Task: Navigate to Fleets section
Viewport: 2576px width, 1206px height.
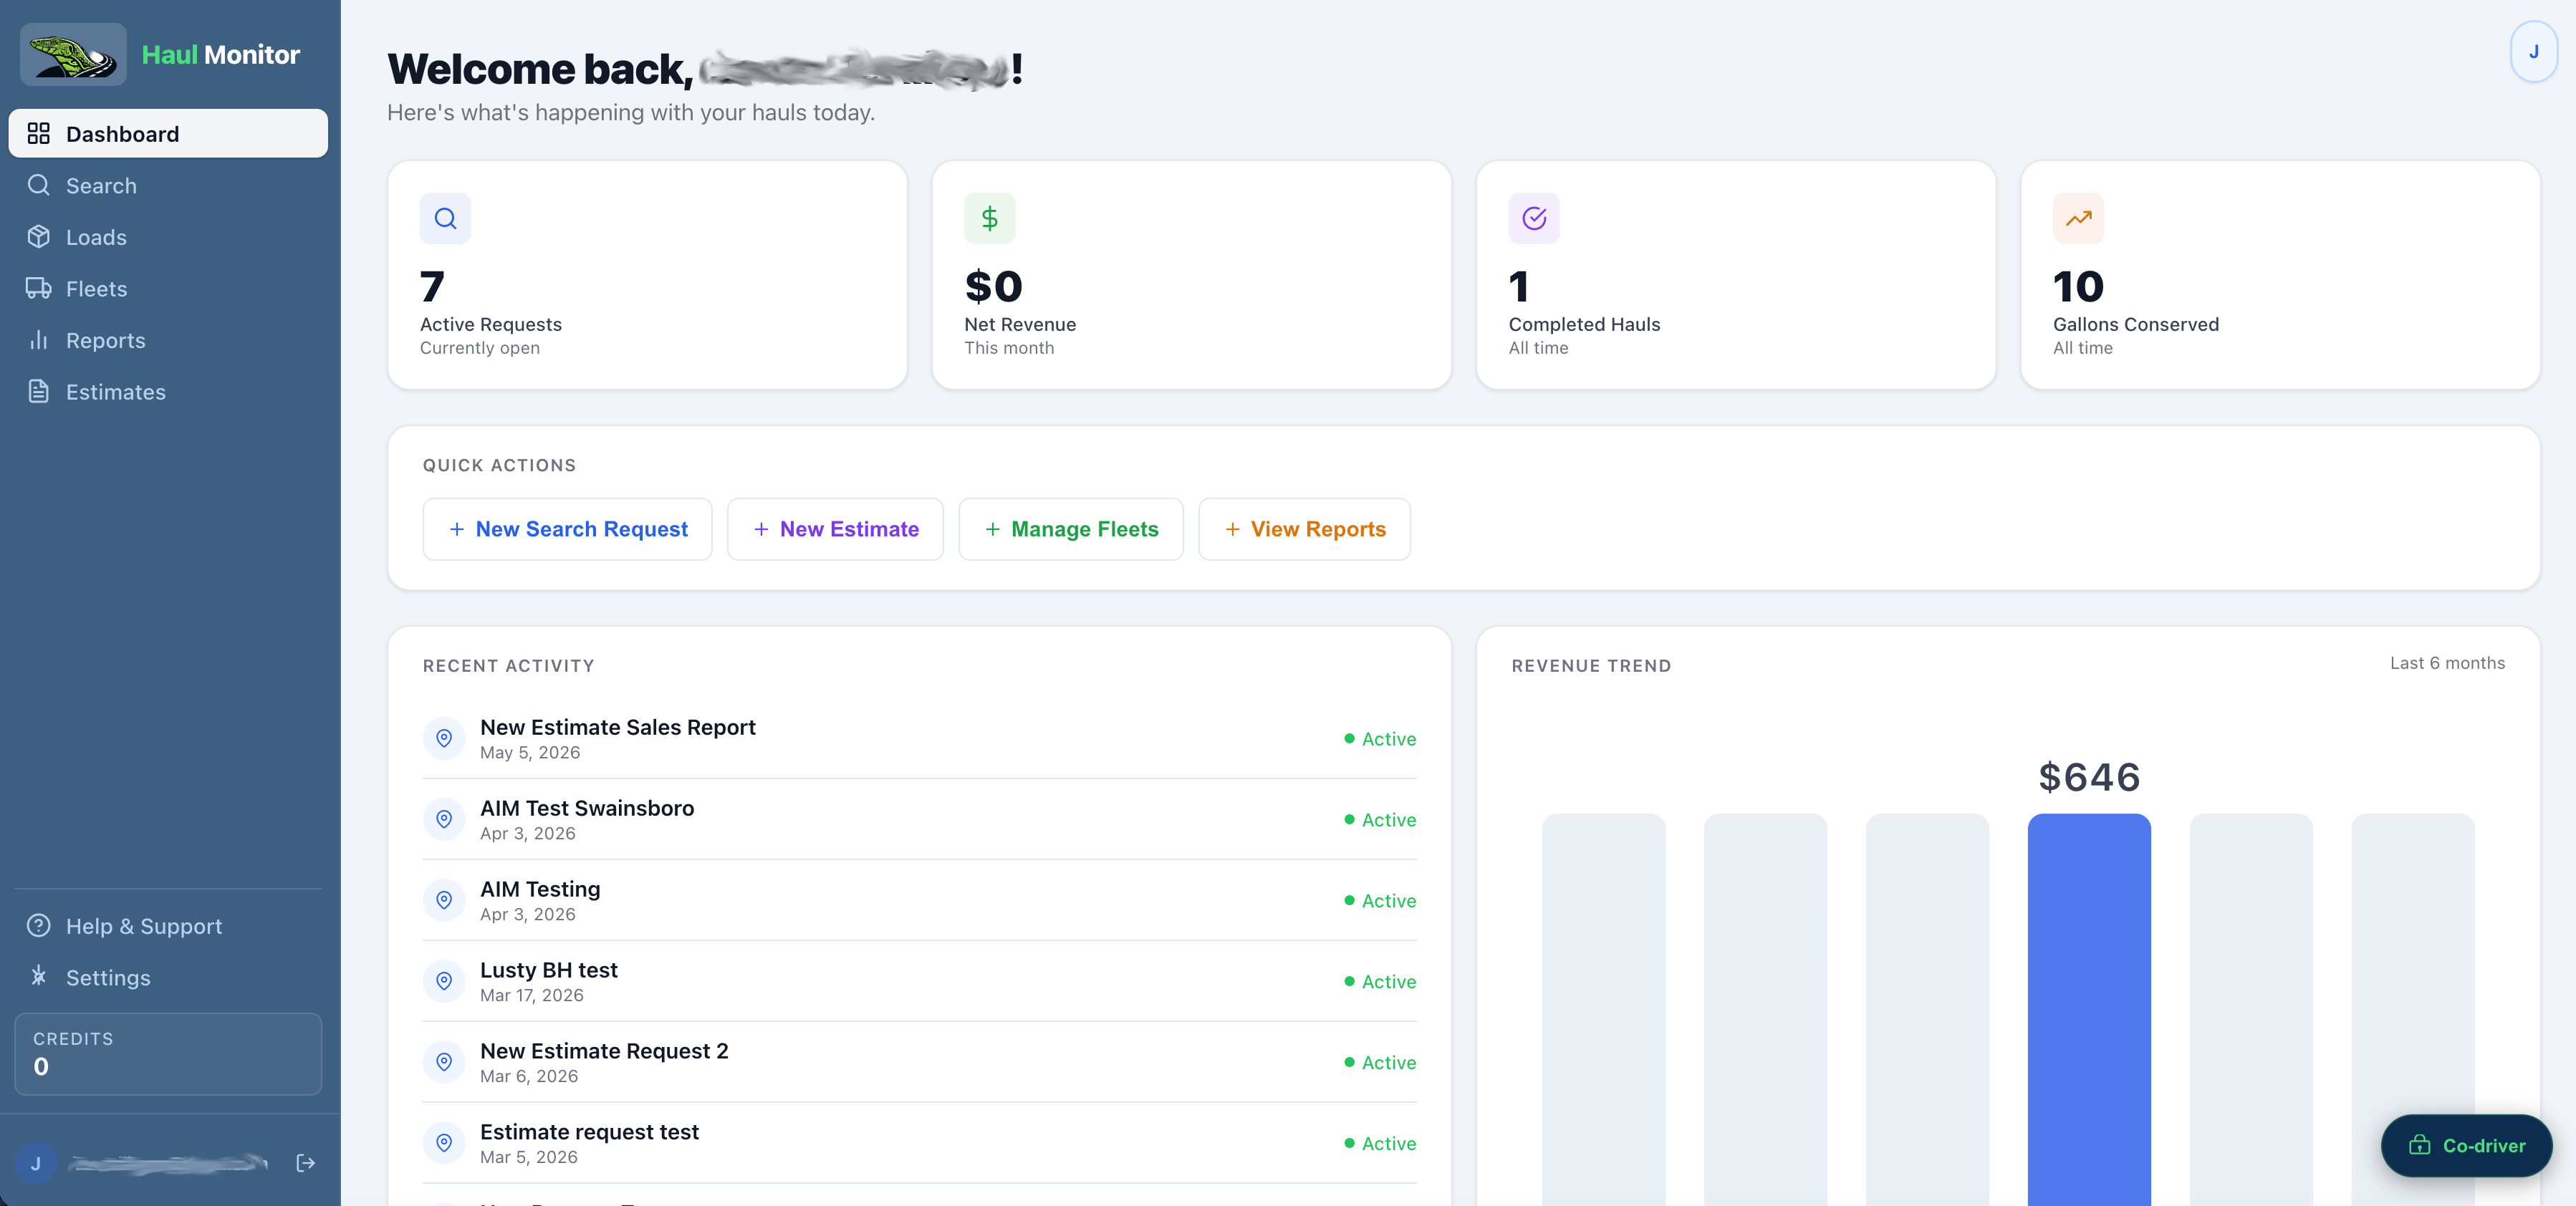Action: [x=168, y=289]
